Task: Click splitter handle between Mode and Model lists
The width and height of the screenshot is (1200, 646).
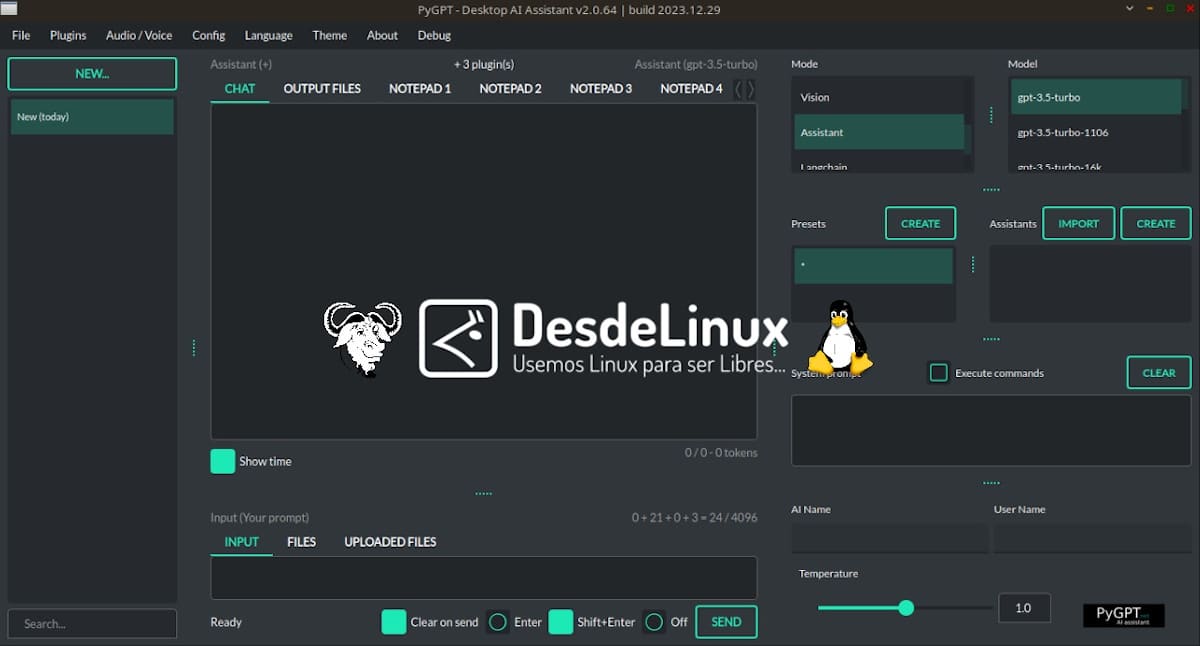Action: (x=991, y=115)
